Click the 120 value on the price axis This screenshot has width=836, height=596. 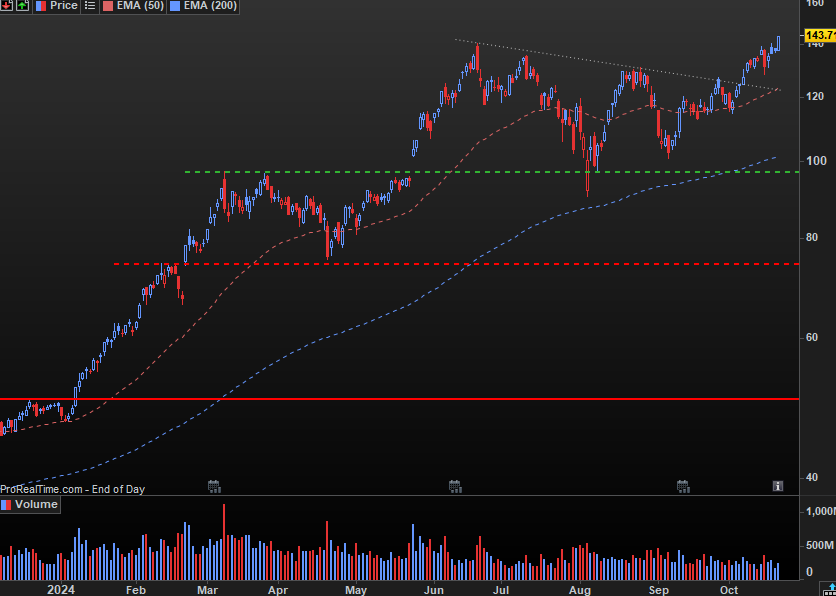click(815, 96)
